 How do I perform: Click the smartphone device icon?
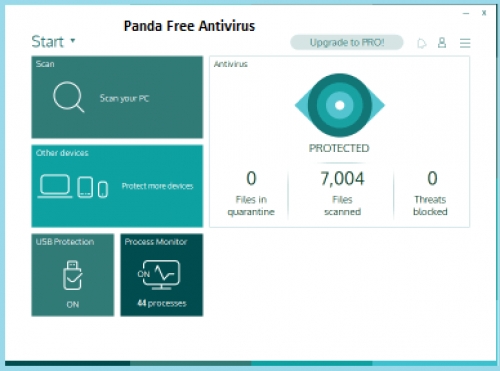point(103,189)
